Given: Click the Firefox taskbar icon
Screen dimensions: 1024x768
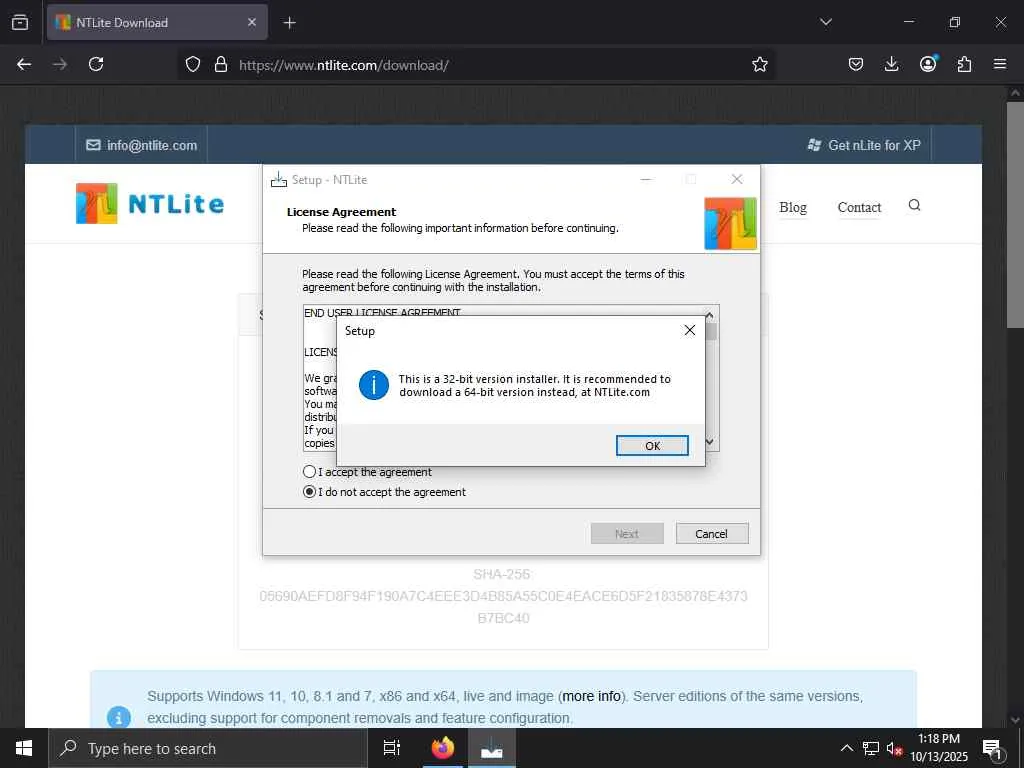Looking at the screenshot, I should 443,748.
